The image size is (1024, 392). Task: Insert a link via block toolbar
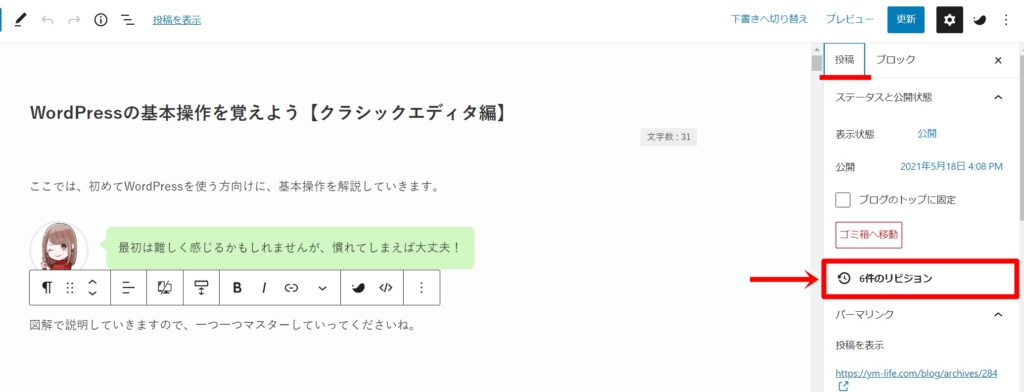(291, 288)
